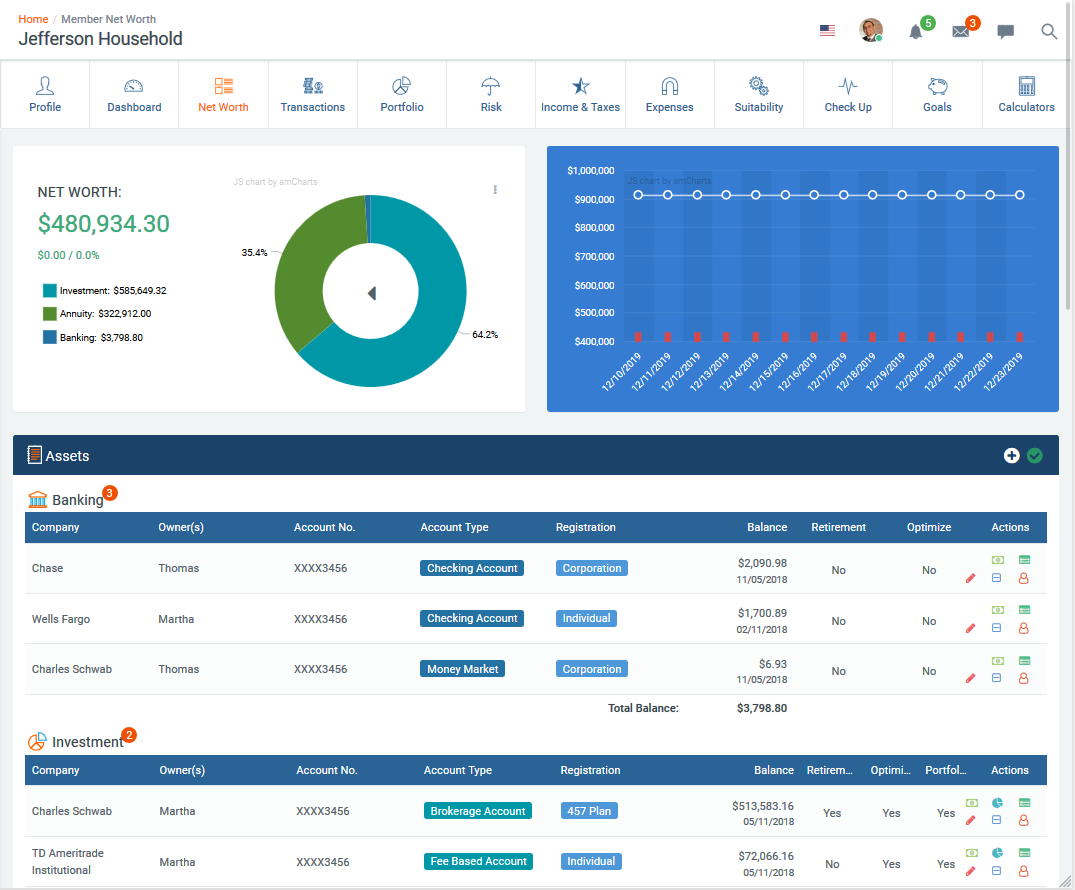
Task: Click the search magnifier icon
Action: coord(1048,32)
